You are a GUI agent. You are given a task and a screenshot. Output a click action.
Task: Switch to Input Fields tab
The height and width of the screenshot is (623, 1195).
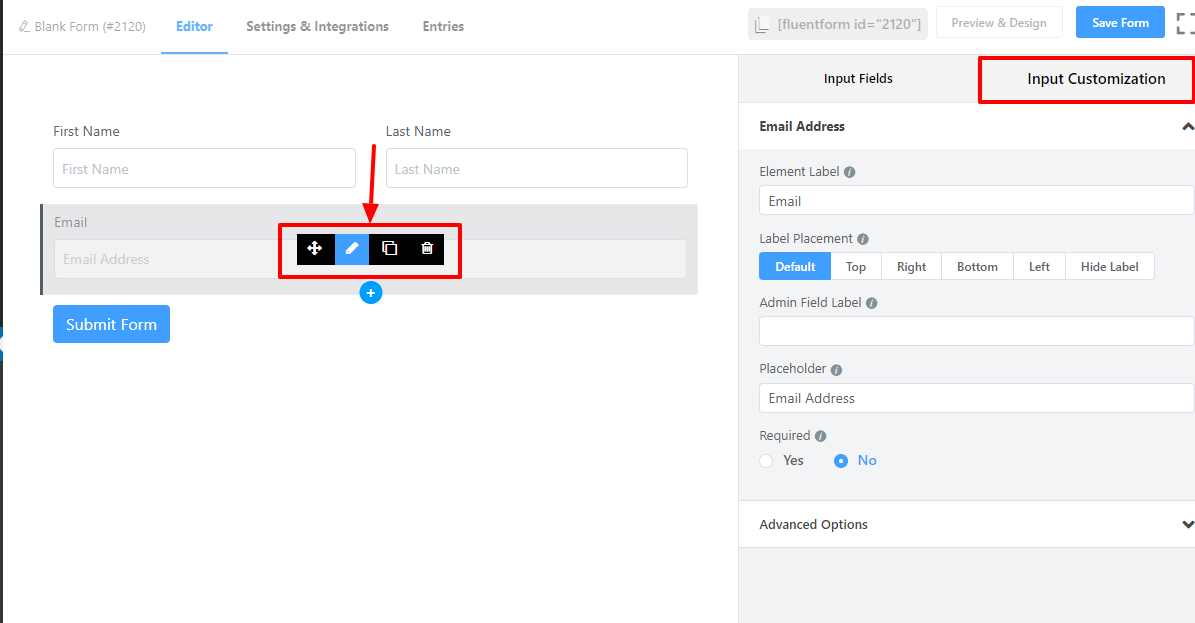tap(858, 79)
